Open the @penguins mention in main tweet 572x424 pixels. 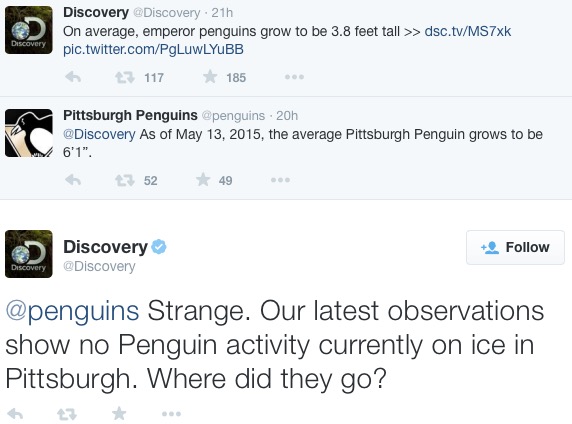coord(72,311)
